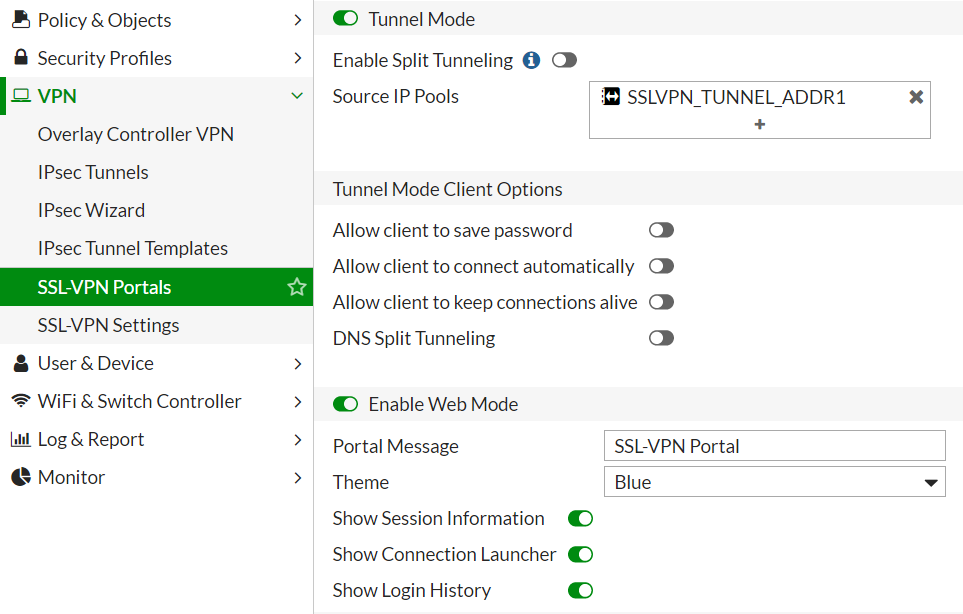The width and height of the screenshot is (963, 614).
Task: Disable Show Login History switch
Action: coord(580,590)
